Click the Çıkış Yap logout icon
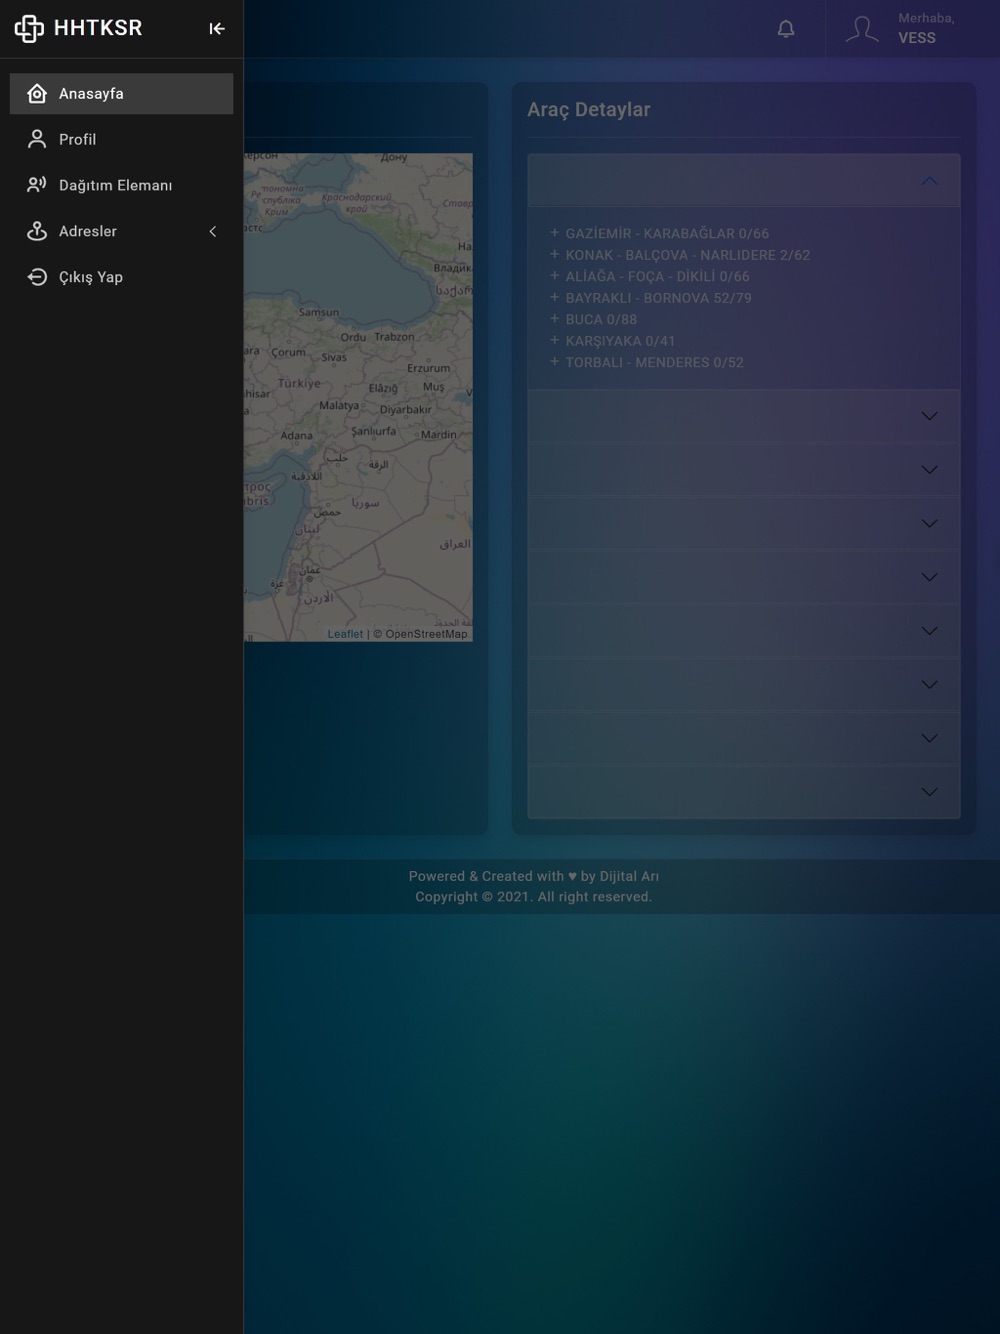The width and height of the screenshot is (1000, 1334). tap(37, 277)
